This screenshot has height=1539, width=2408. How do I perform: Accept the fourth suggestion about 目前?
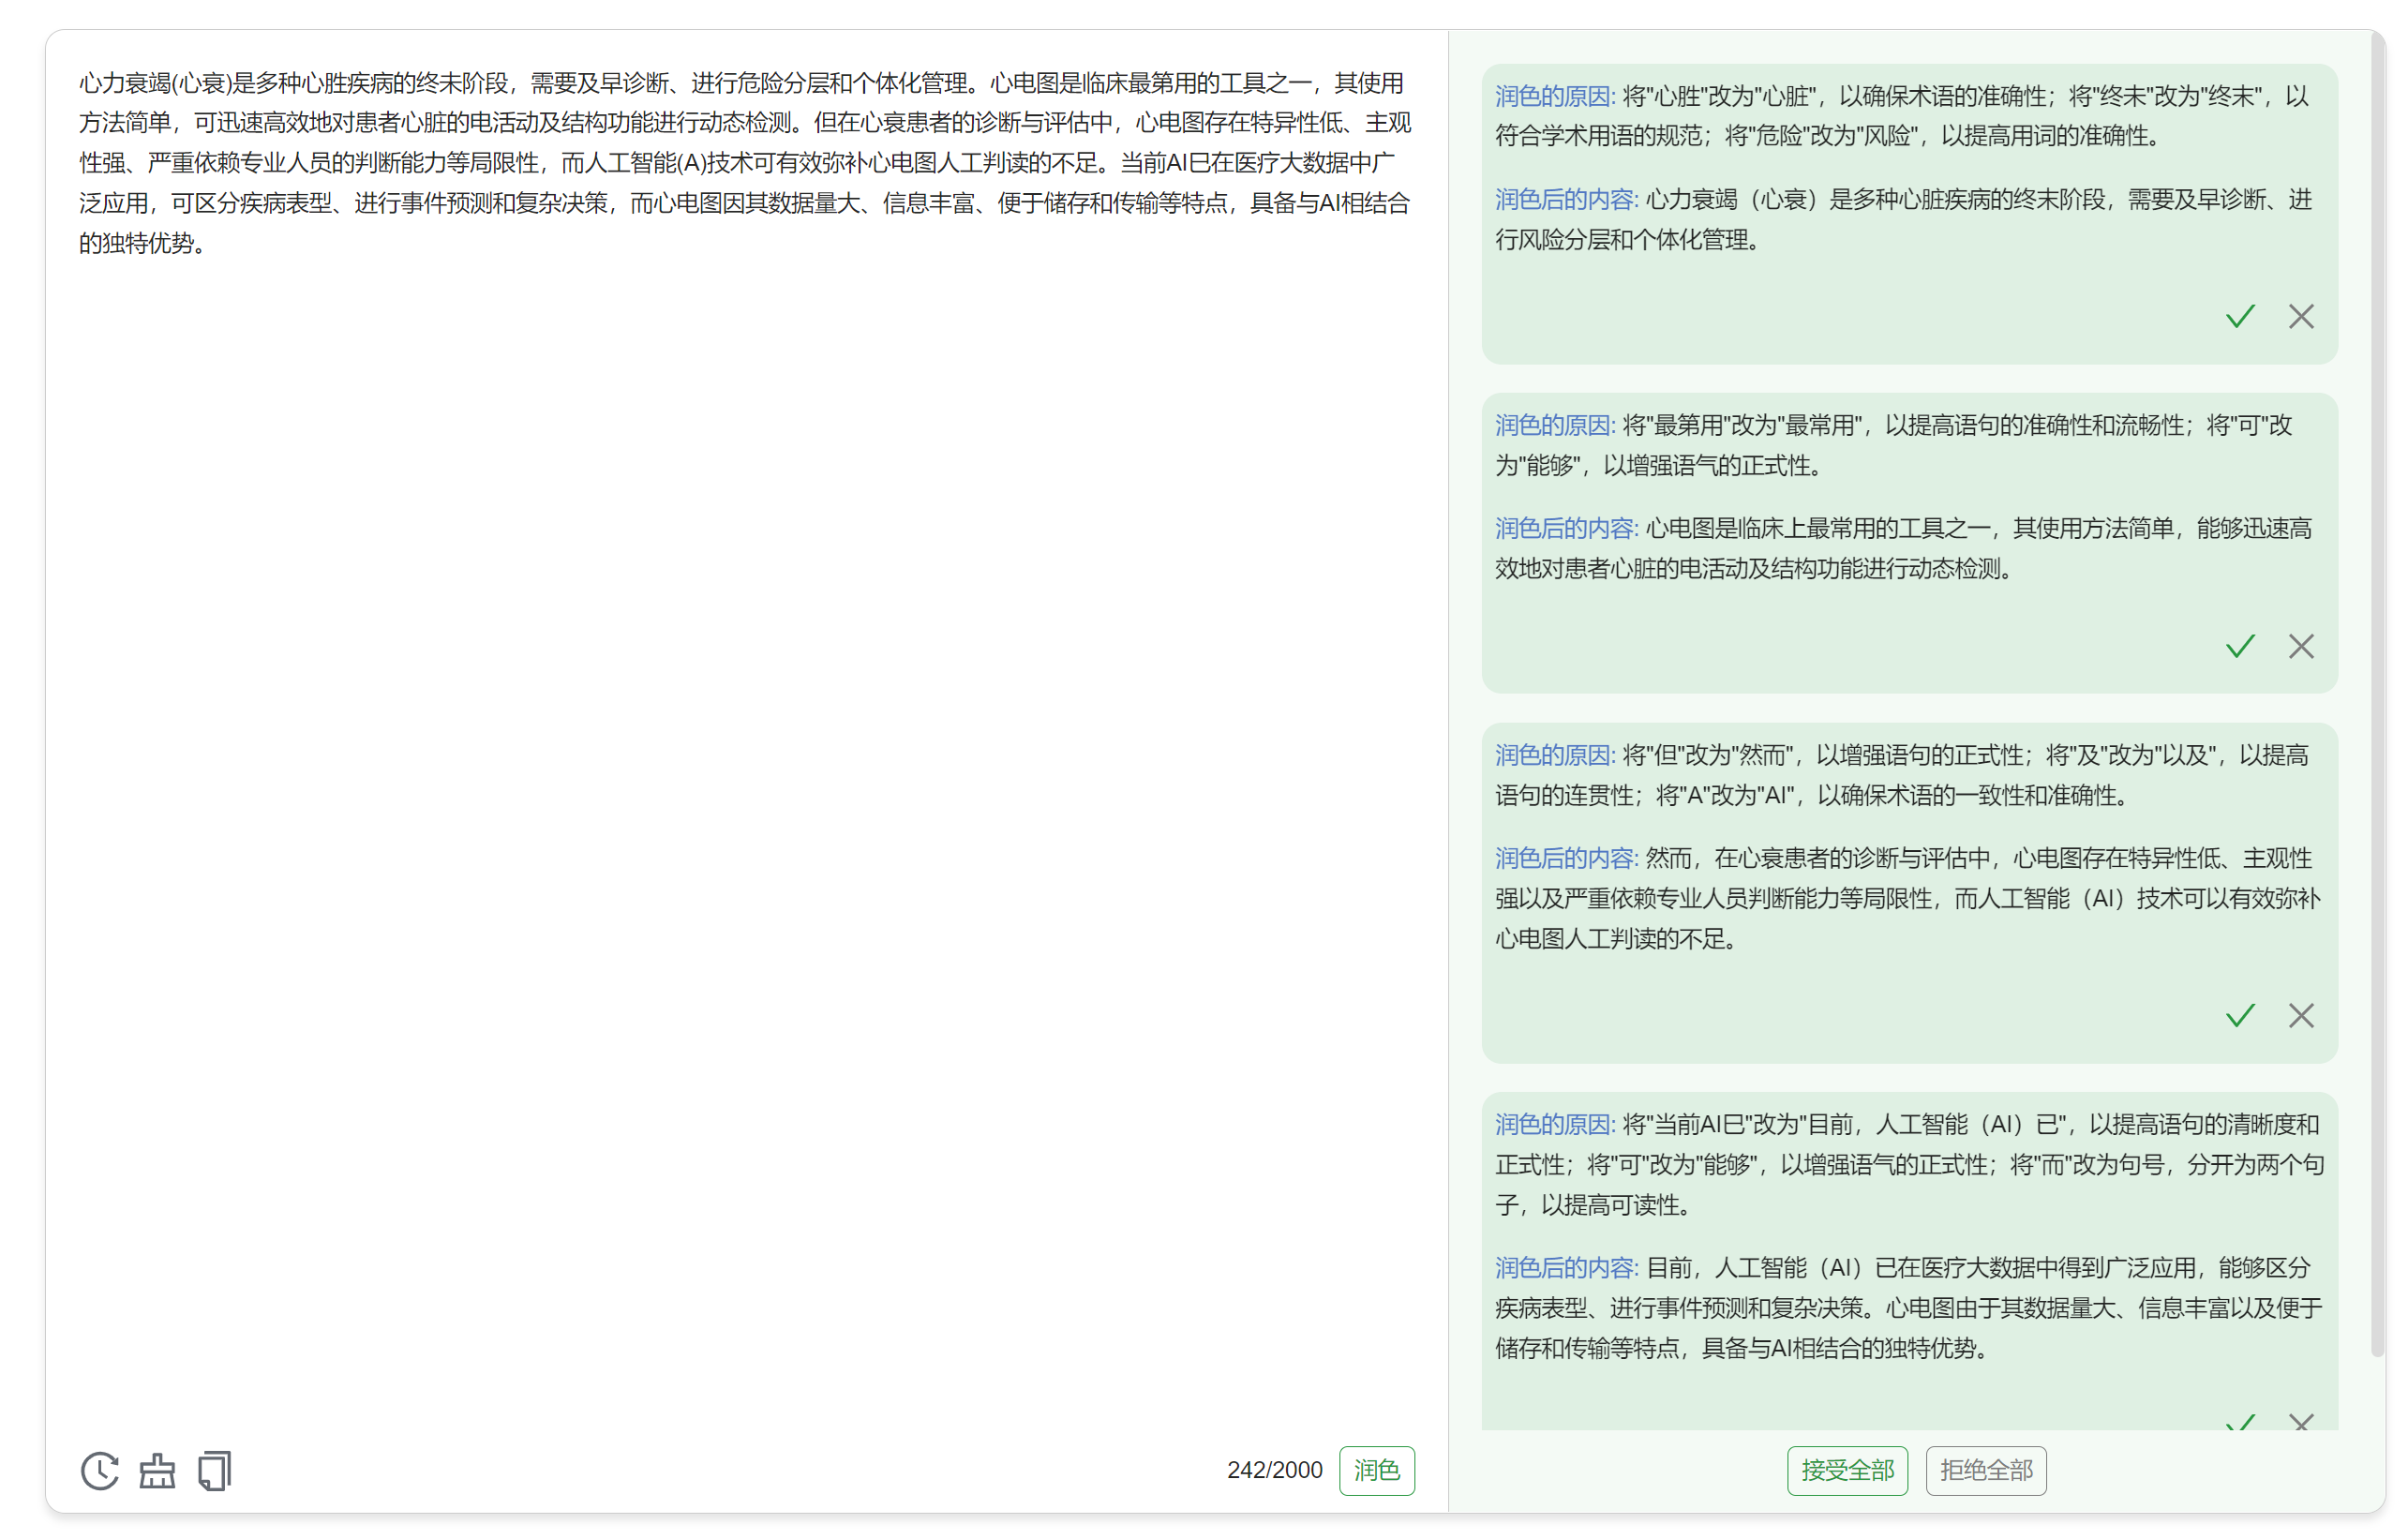click(2240, 1421)
